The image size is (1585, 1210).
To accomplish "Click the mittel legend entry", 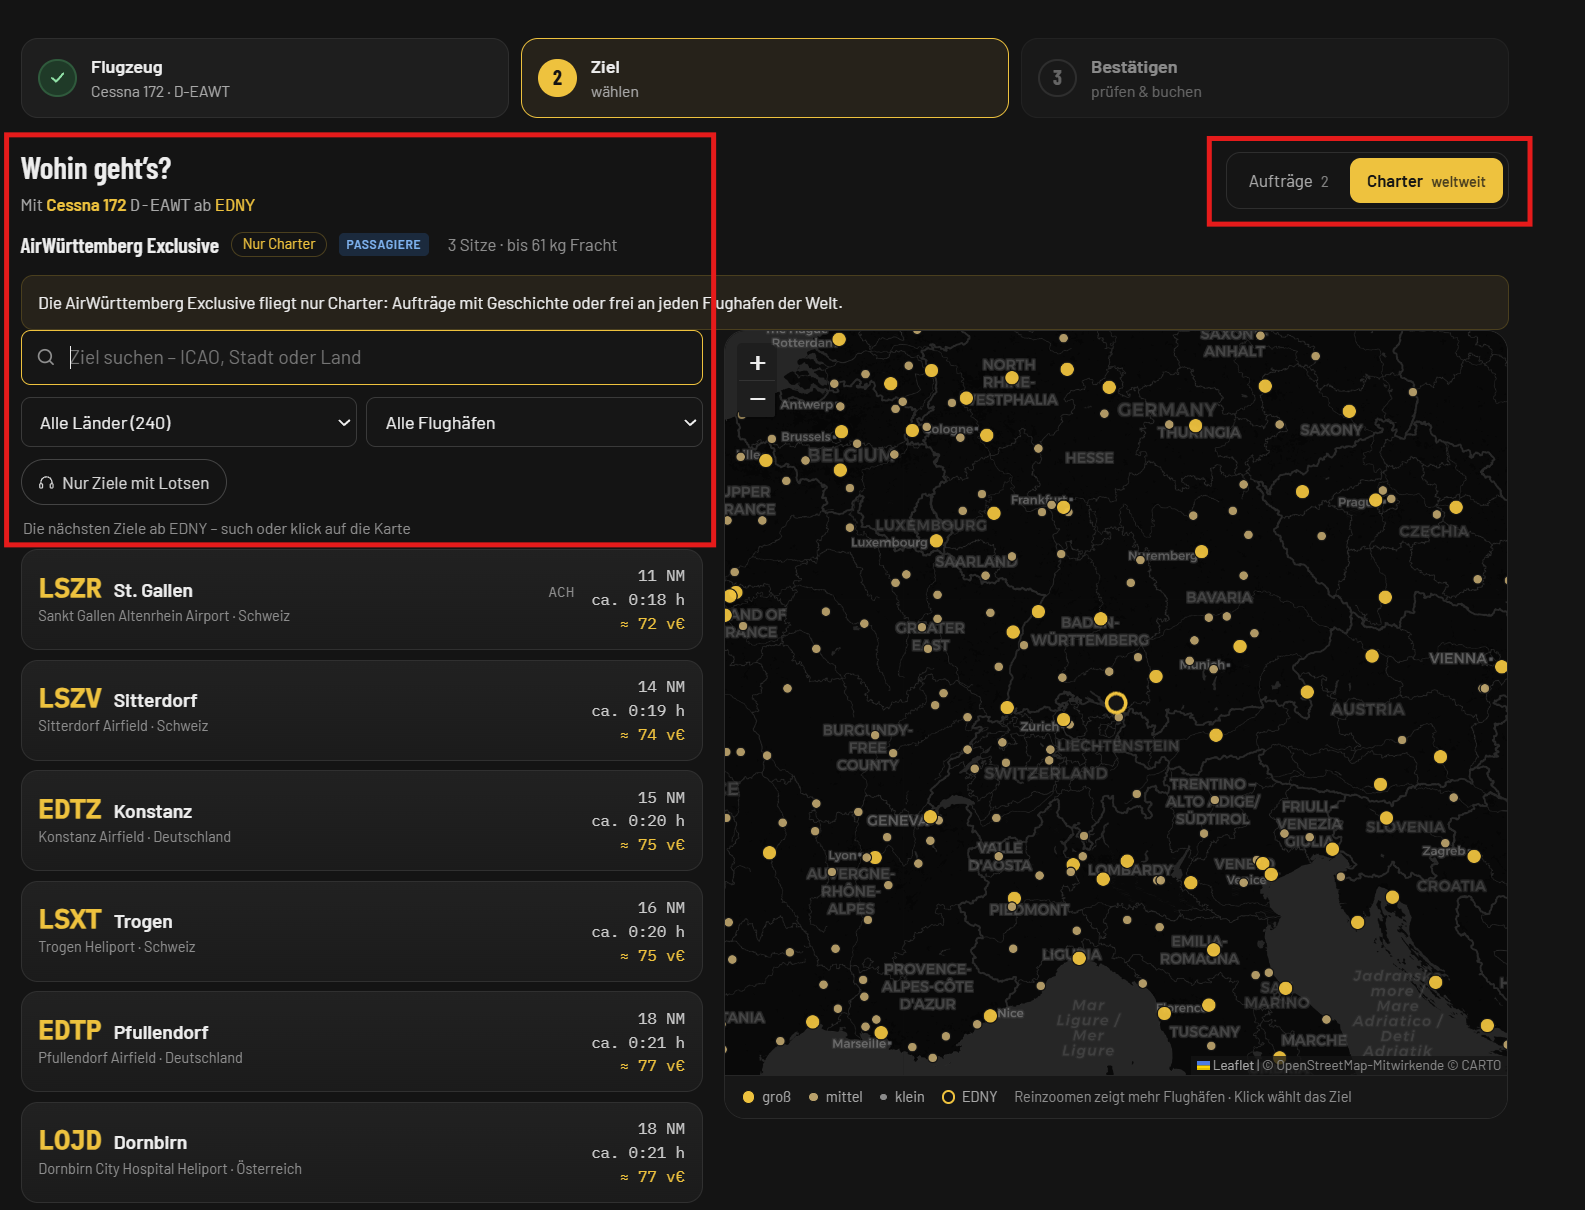I will point(836,1097).
